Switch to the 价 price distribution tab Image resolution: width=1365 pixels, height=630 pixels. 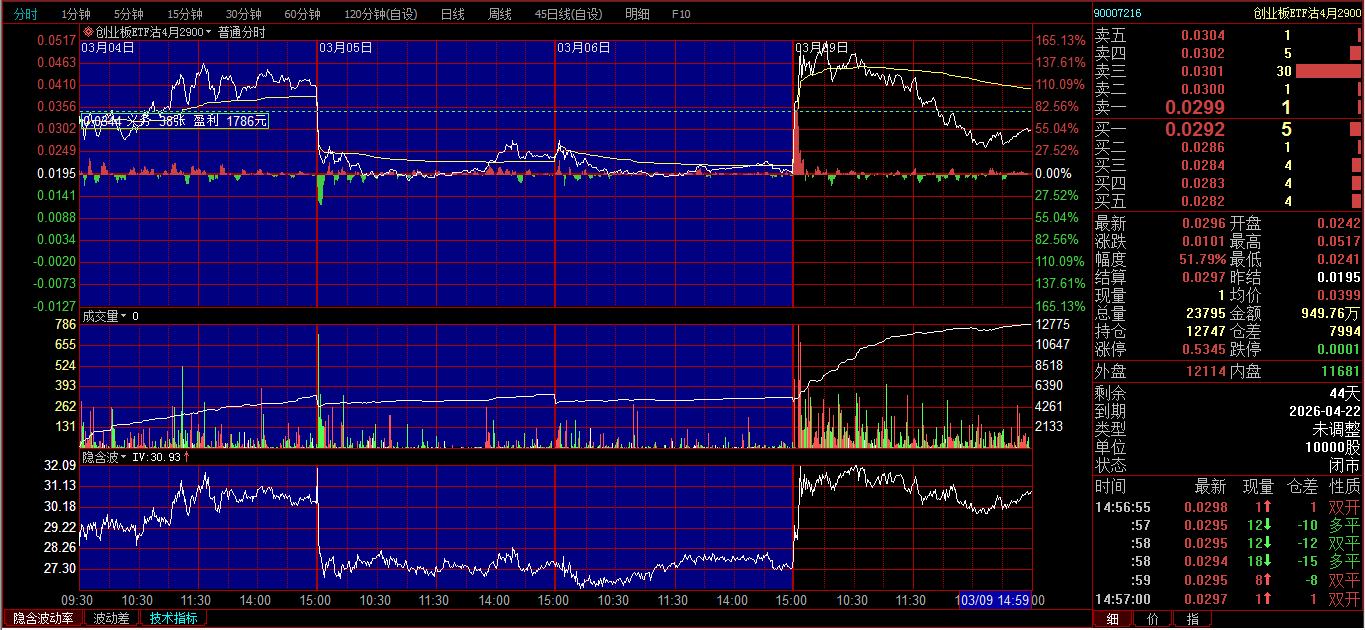pyautogui.click(x=1153, y=619)
